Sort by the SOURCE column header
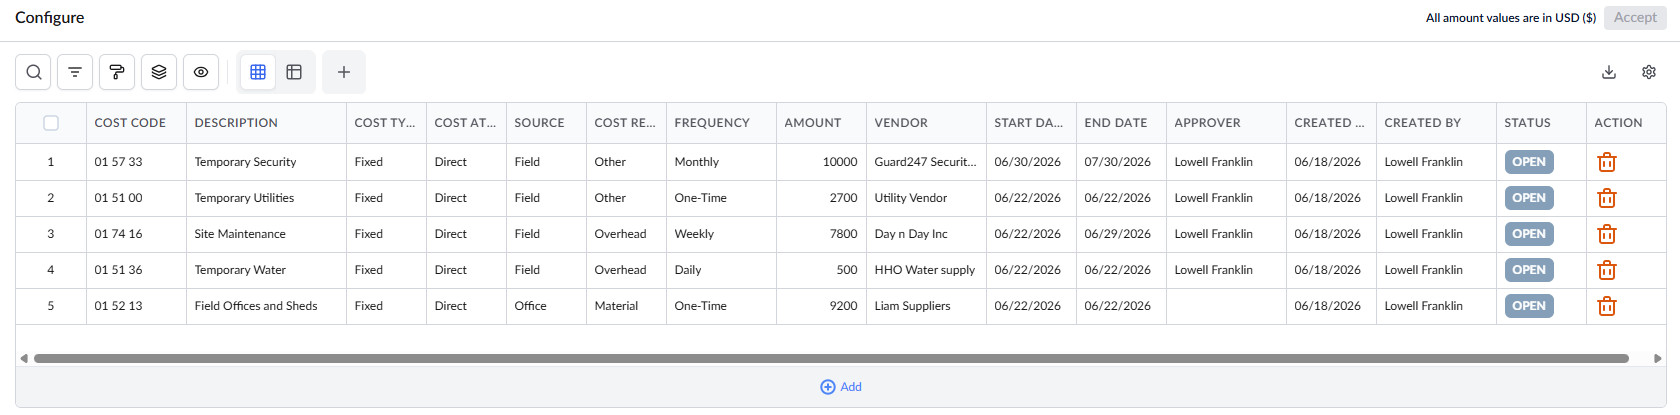 pos(546,123)
